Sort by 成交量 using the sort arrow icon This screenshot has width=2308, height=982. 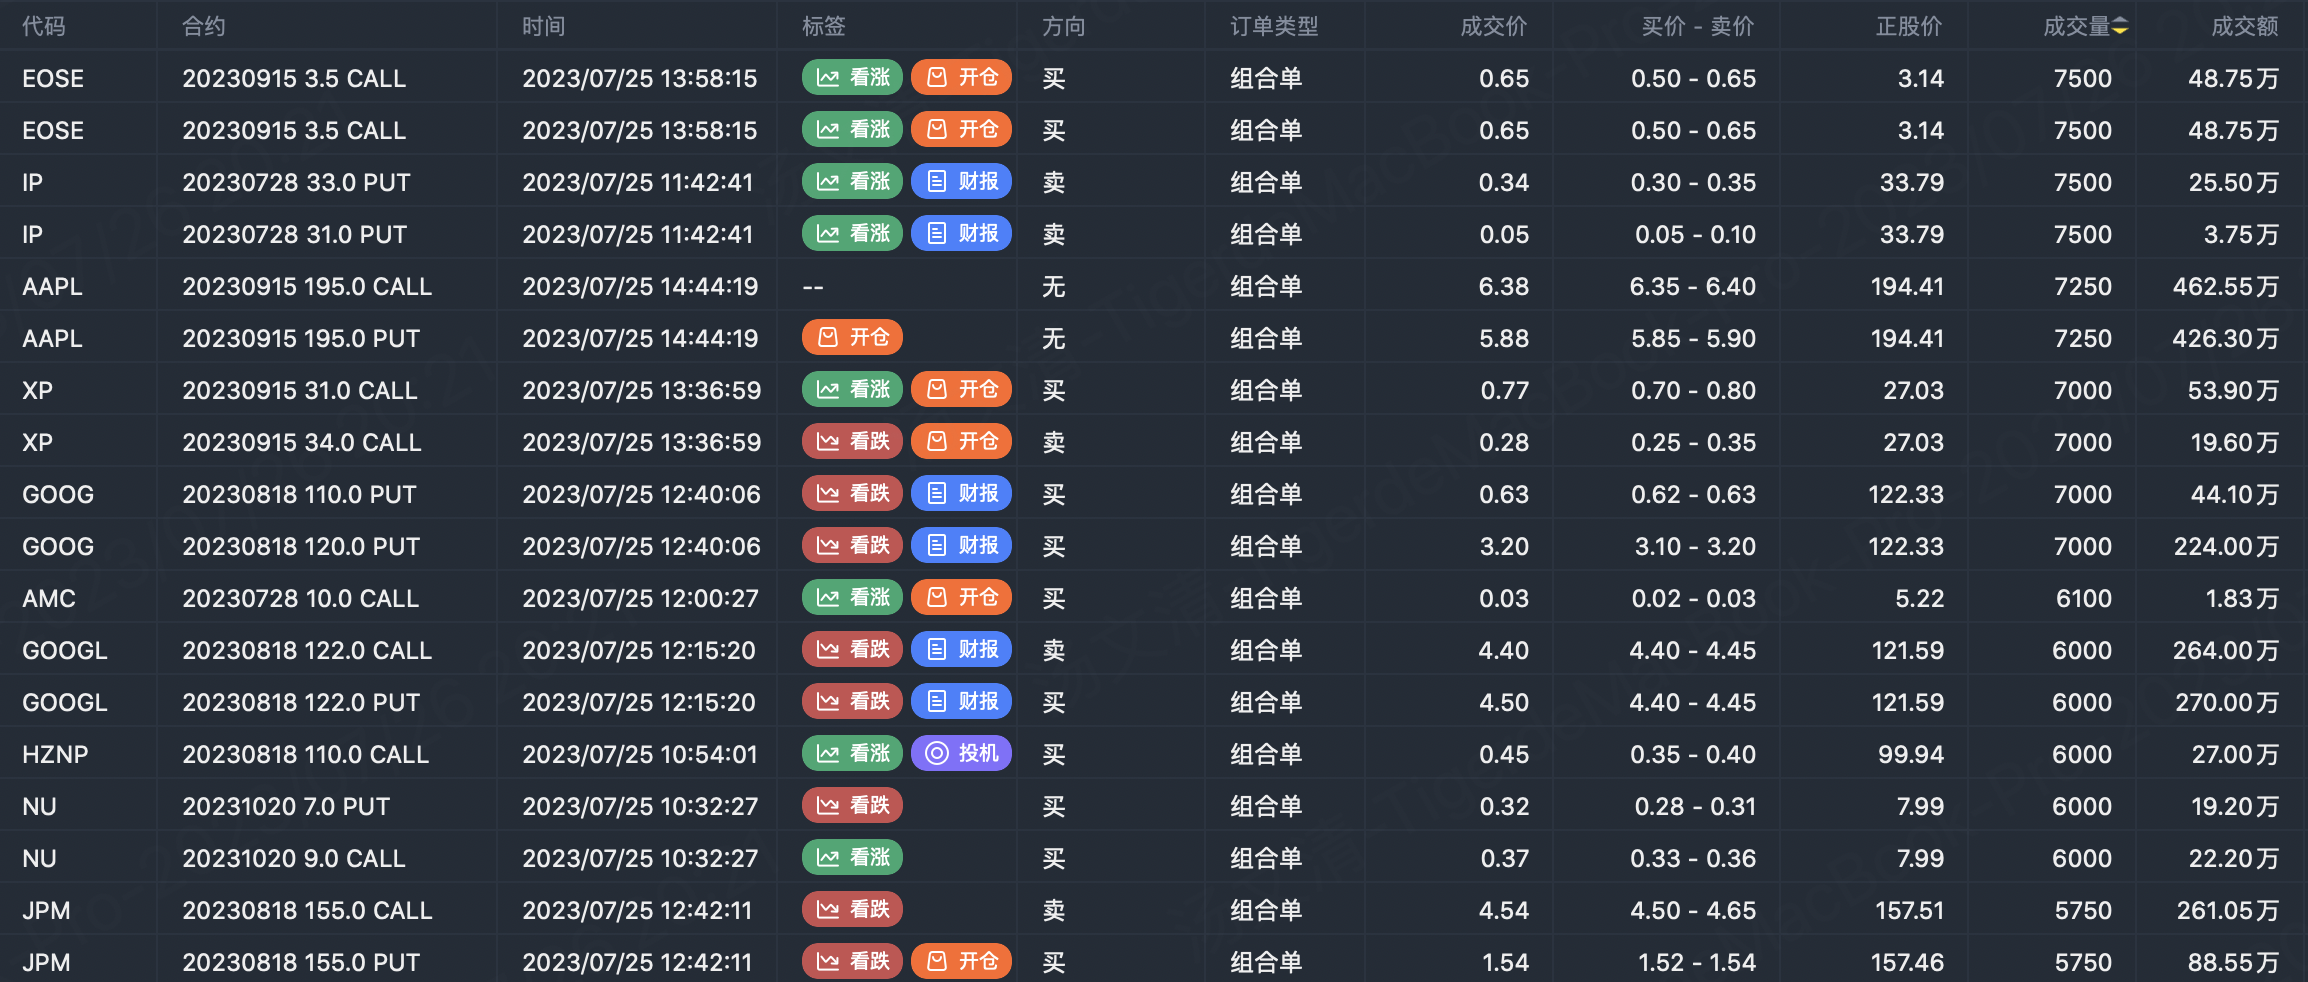[2119, 27]
